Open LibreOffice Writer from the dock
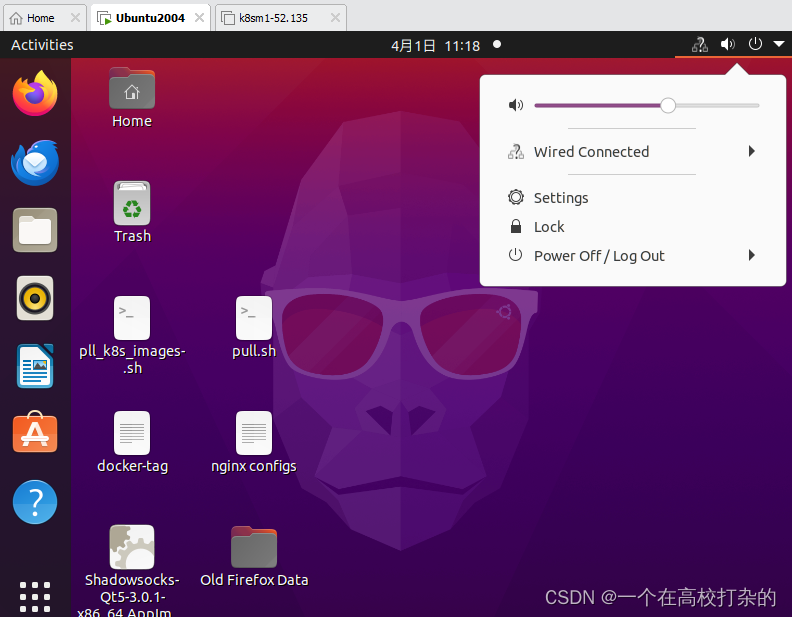The image size is (792, 617). click(35, 366)
